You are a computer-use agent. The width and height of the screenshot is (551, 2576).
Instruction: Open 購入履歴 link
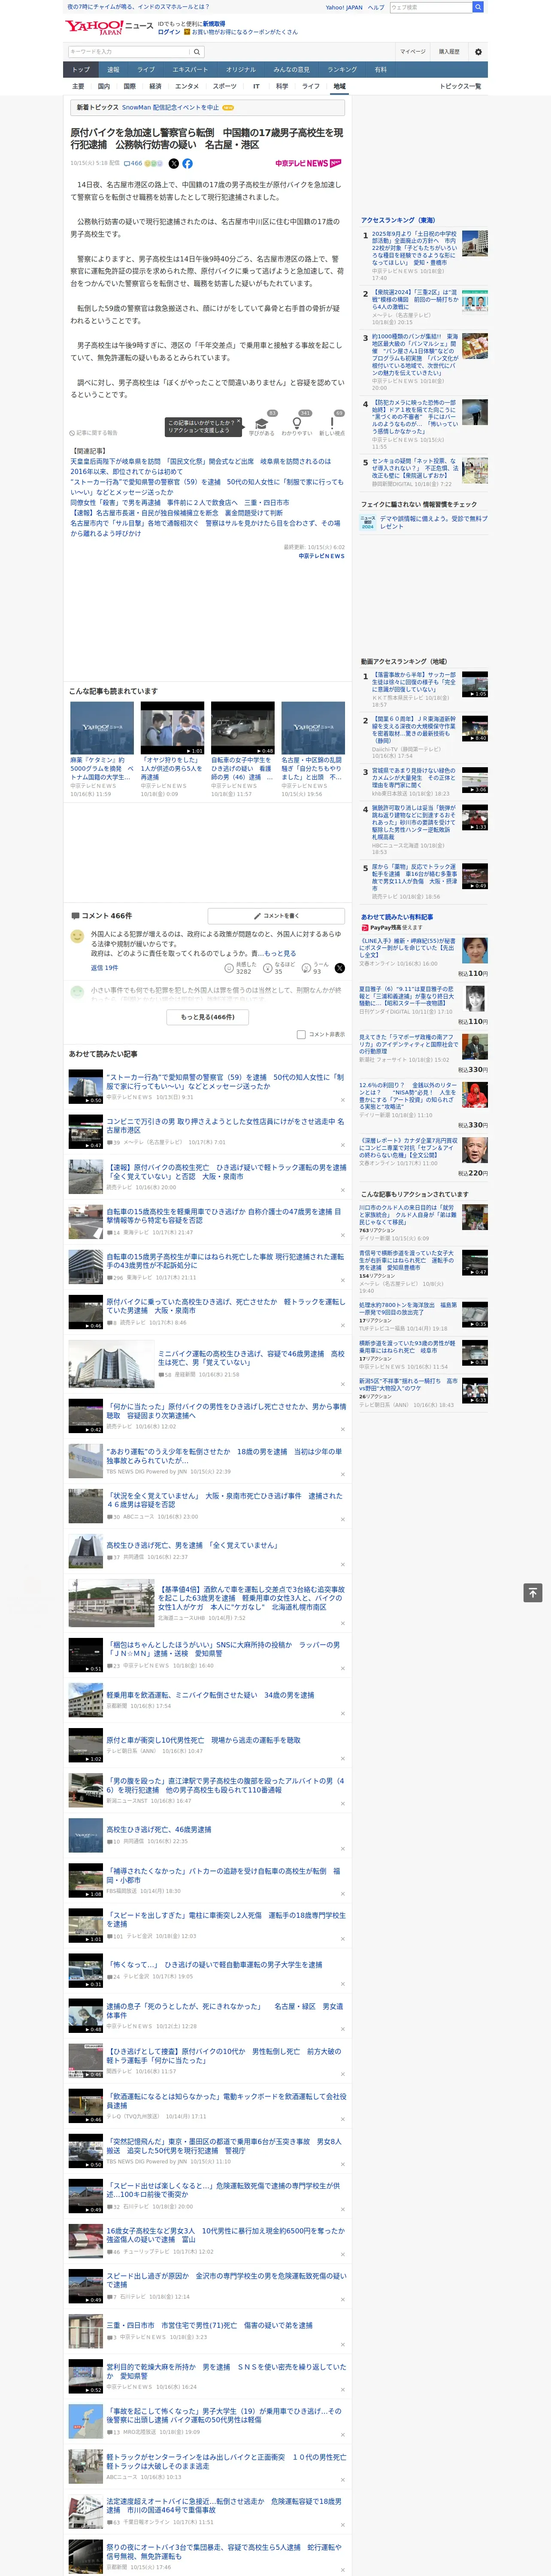point(449,51)
